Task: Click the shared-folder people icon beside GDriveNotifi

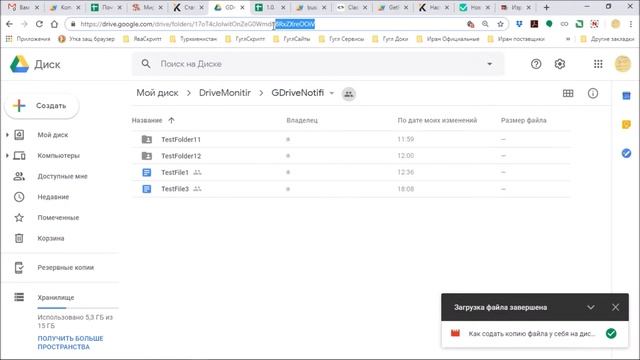Action: pos(349,94)
